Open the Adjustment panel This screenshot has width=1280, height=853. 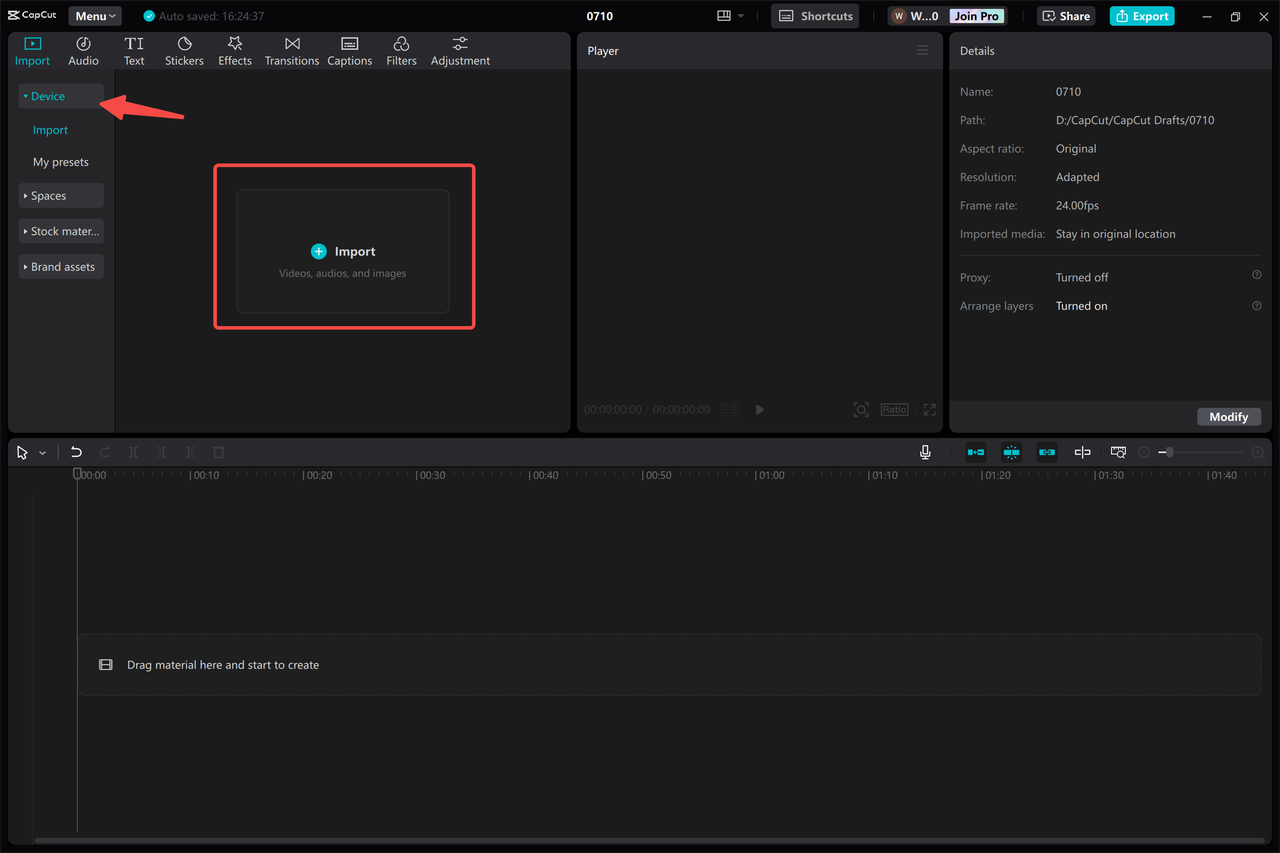point(459,50)
